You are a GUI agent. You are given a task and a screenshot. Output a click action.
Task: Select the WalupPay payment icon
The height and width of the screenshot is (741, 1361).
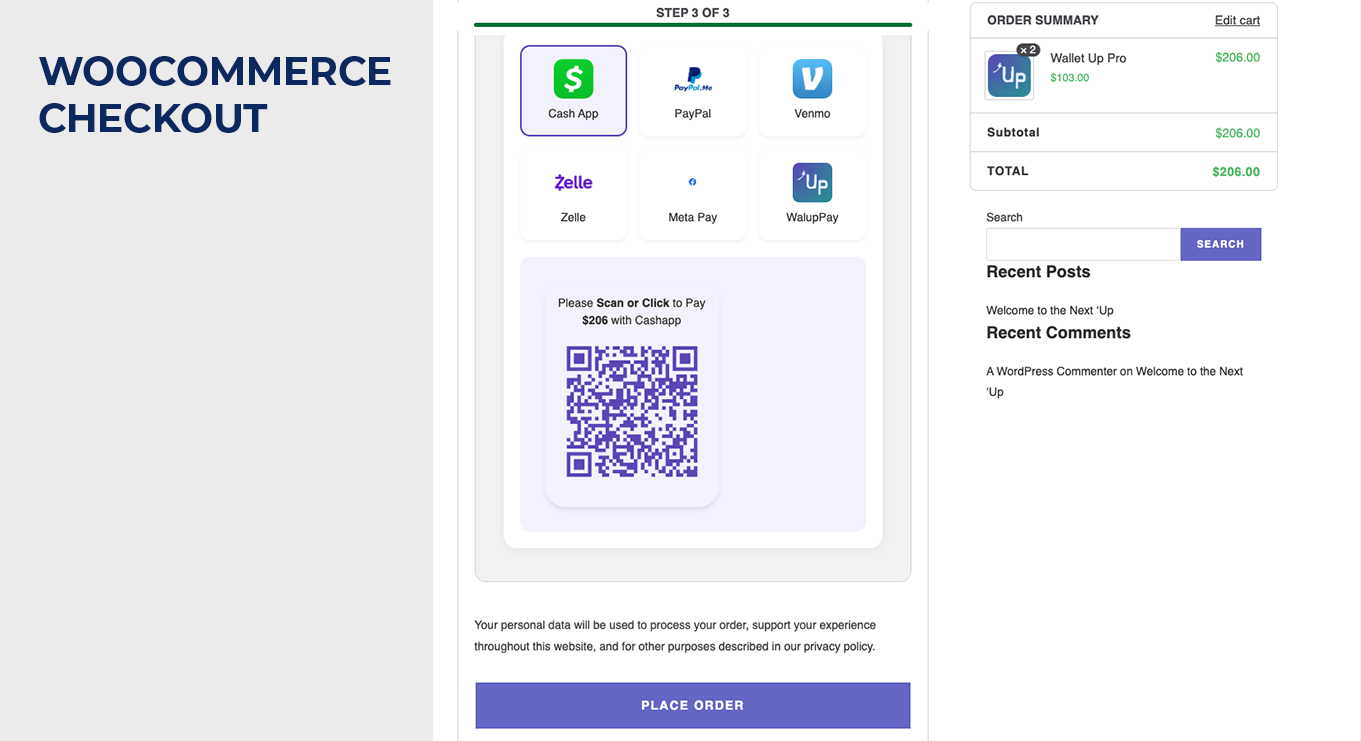(x=812, y=182)
